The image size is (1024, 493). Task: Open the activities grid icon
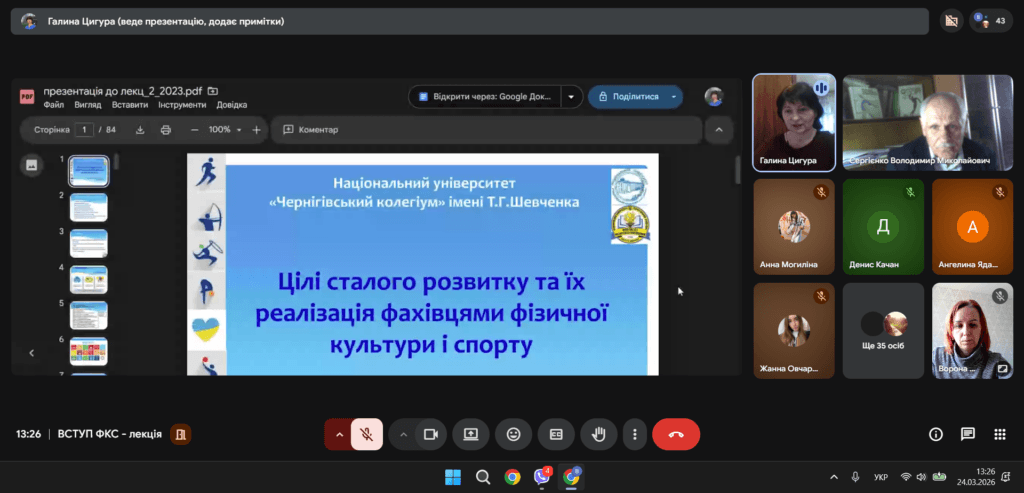coord(999,434)
